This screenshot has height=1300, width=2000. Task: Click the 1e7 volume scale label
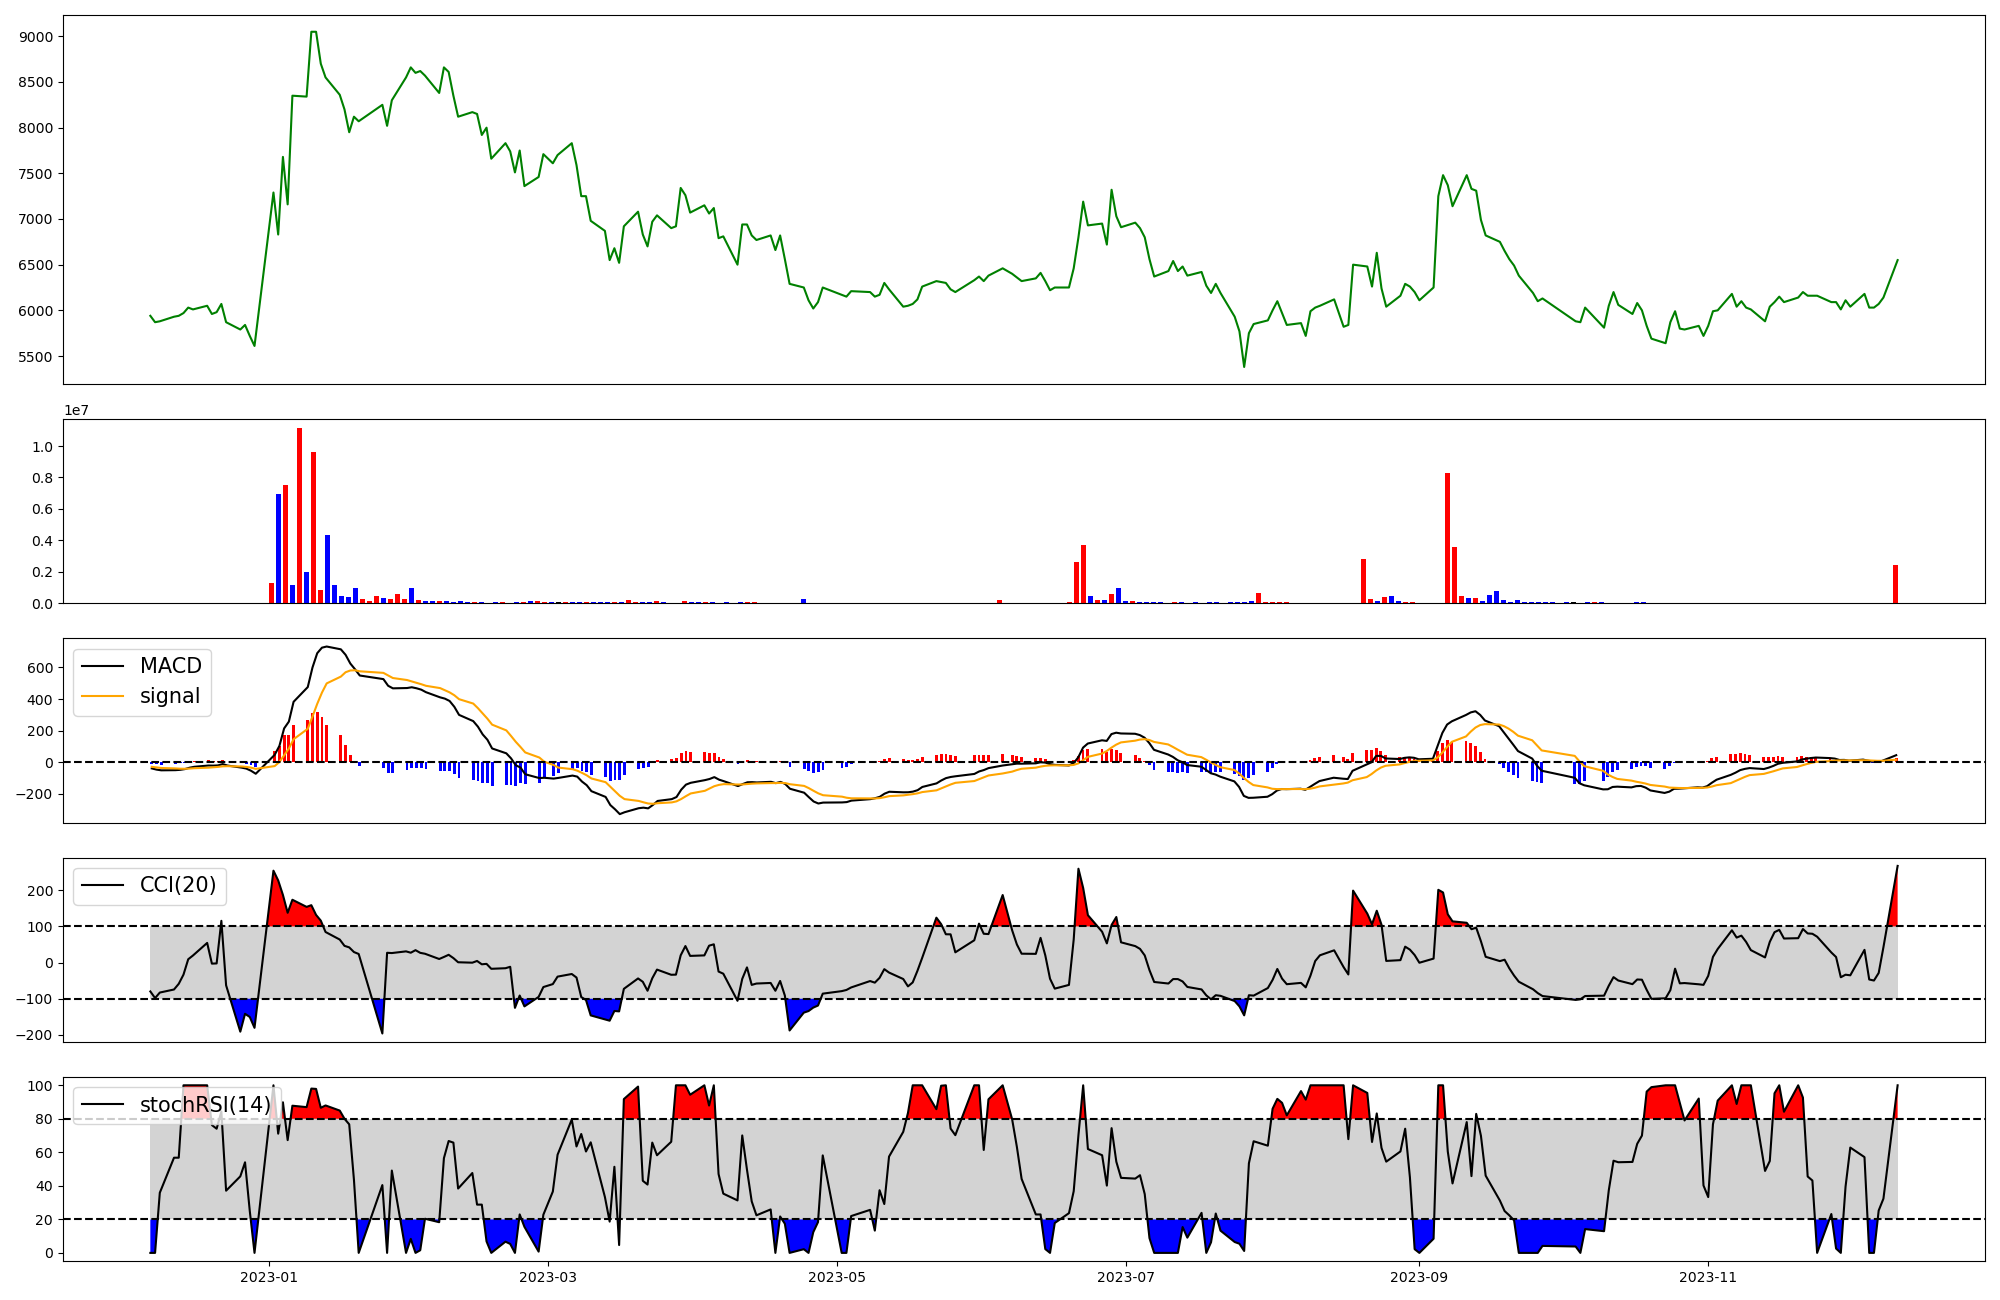click(x=77, y=411)
